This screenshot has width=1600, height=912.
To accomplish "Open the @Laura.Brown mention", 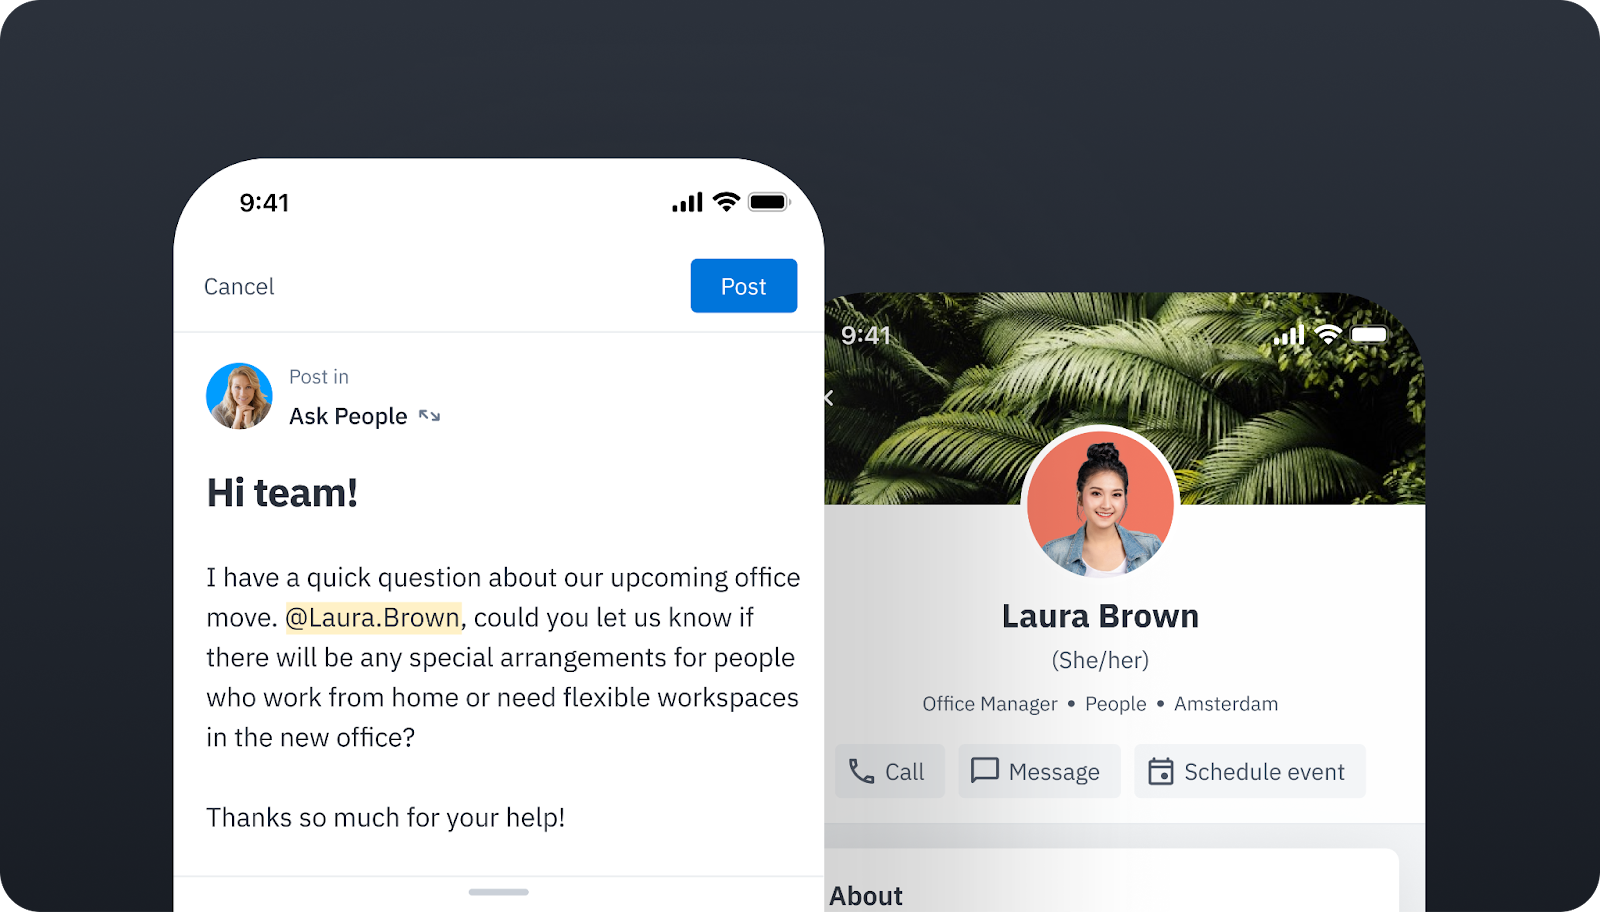I will point(373,618).
